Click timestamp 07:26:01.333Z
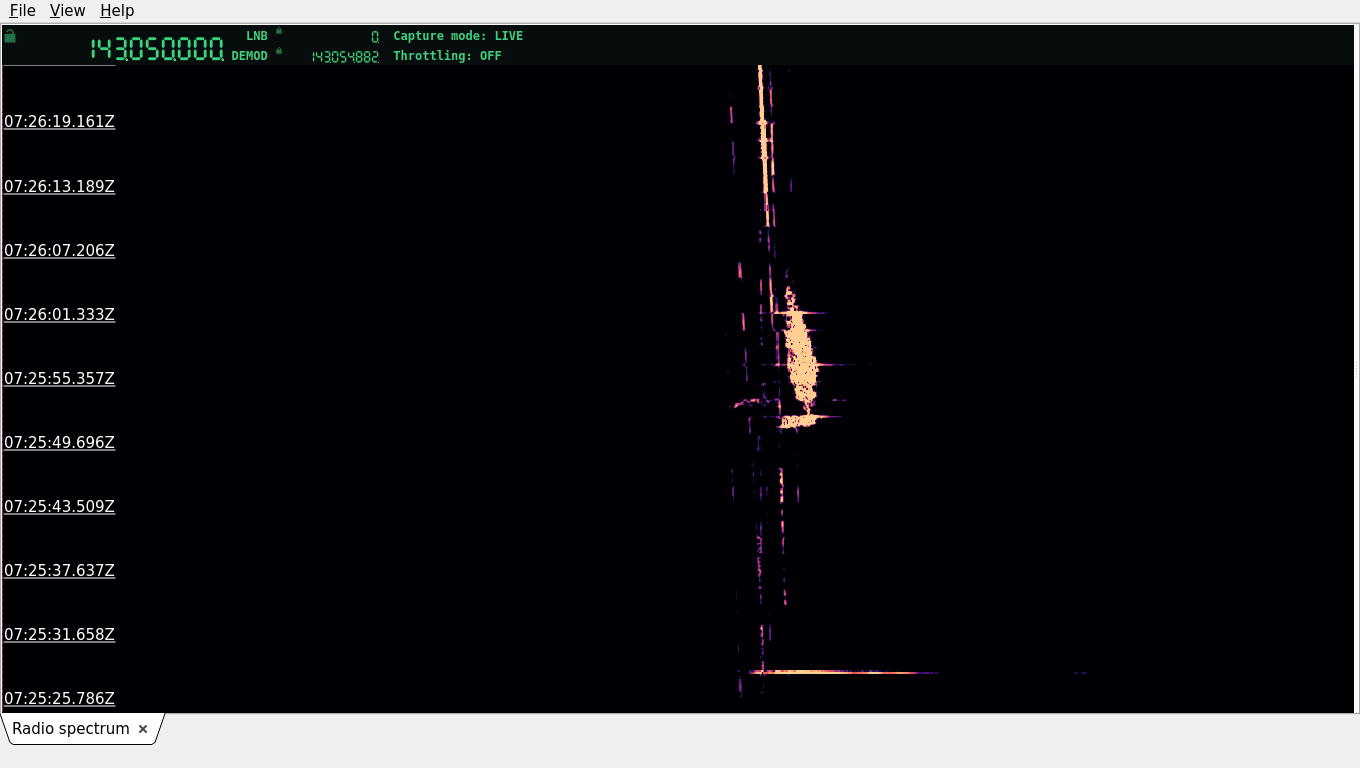 (x=59, y=314)
